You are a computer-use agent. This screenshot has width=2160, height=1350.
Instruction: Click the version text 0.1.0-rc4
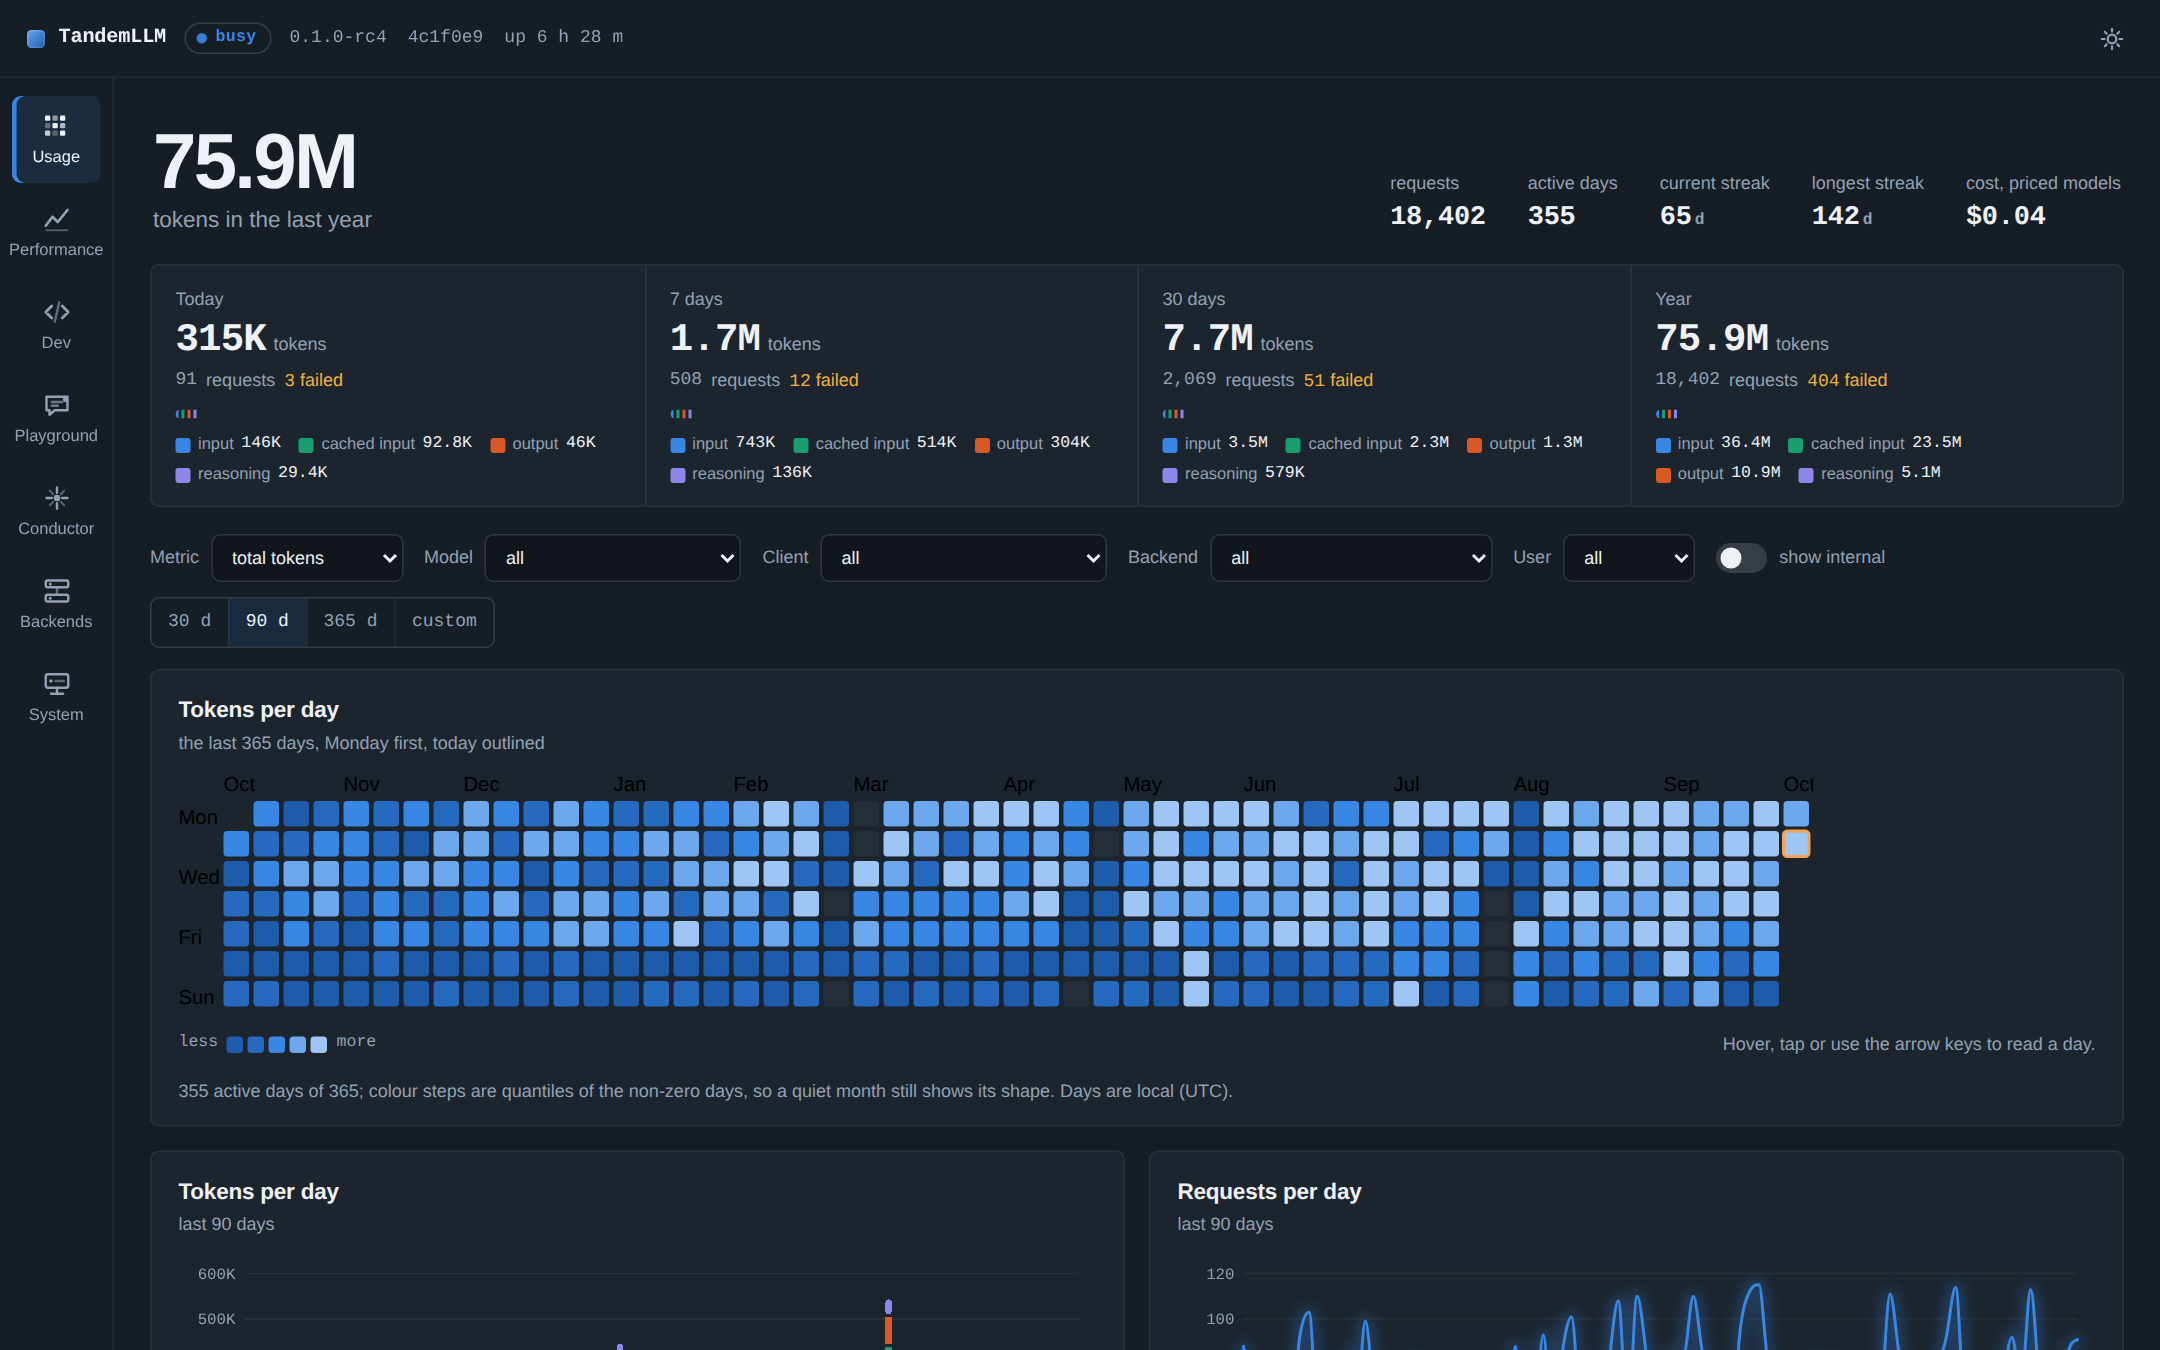coord(338,37)
